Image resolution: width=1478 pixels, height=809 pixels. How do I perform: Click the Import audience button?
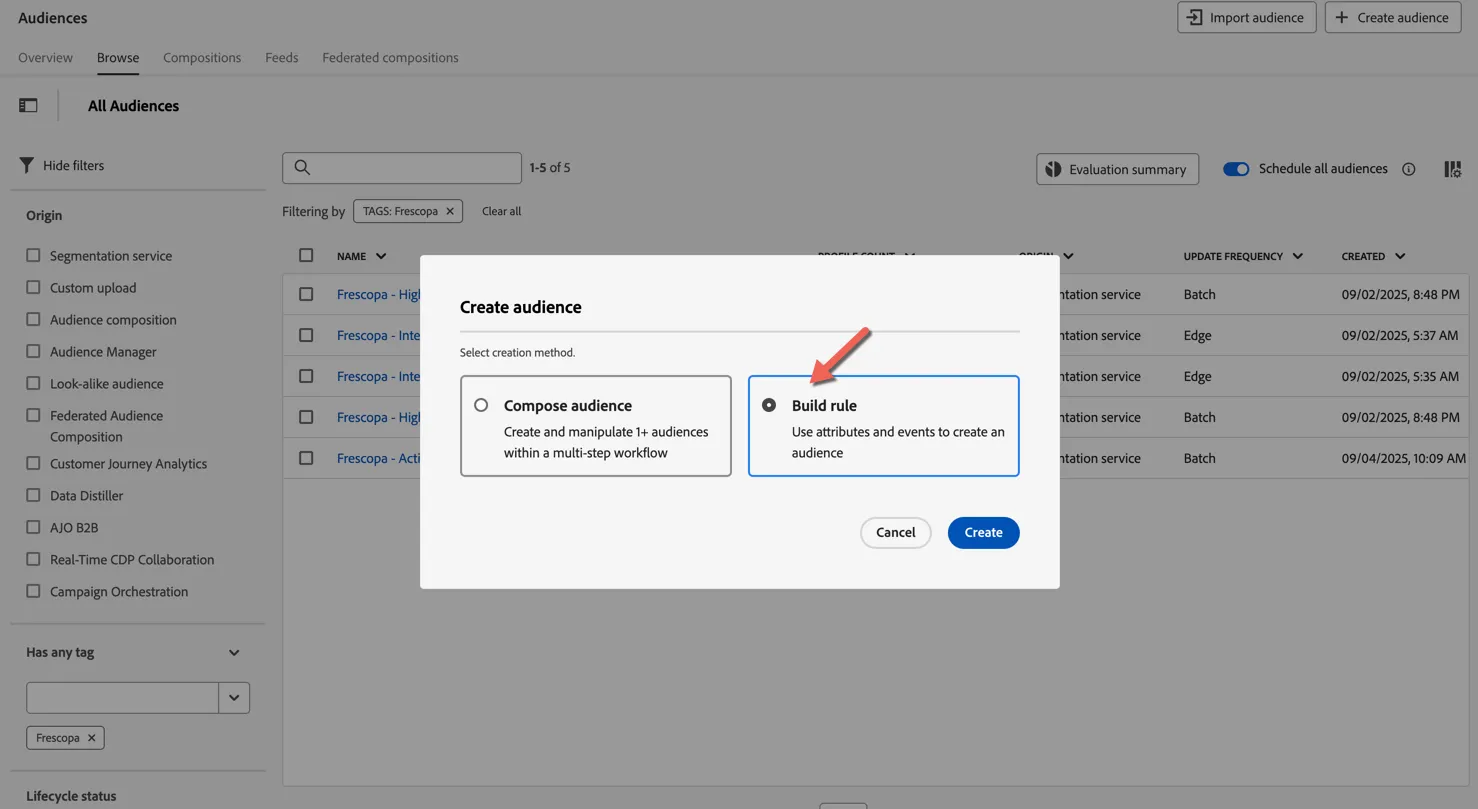[x=1246, y=17]
